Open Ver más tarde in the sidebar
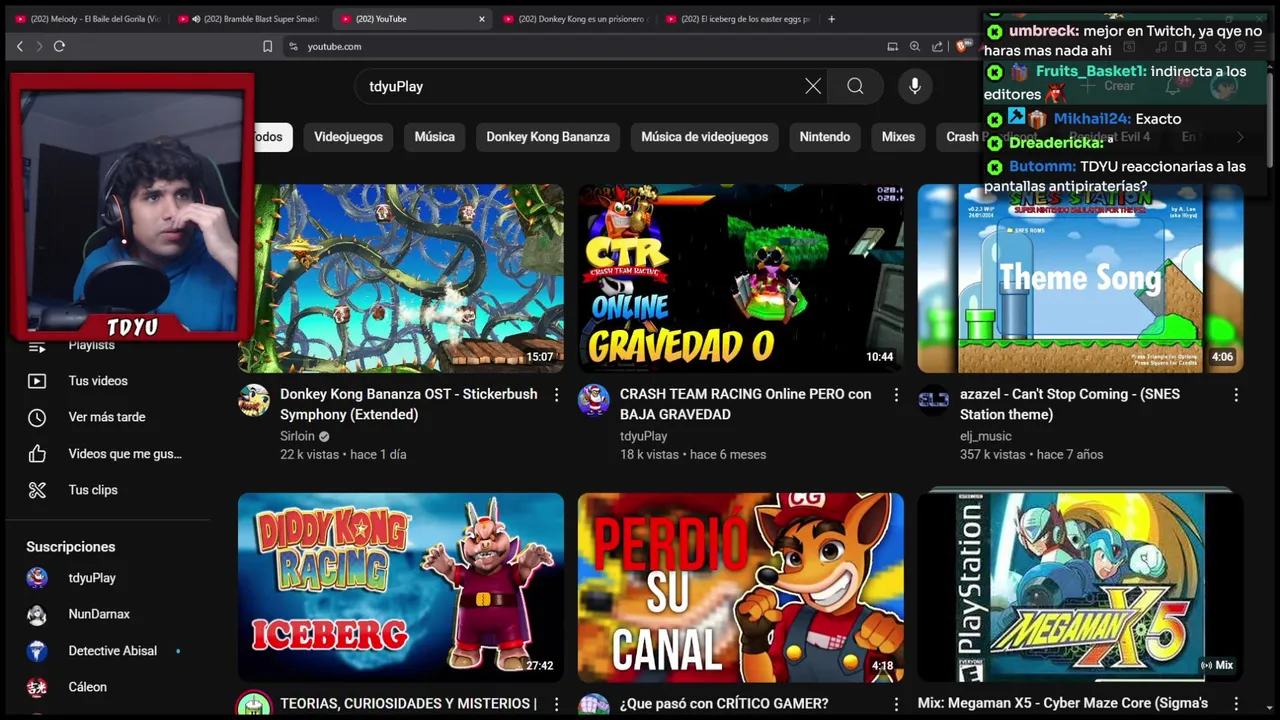 point(108,417)
